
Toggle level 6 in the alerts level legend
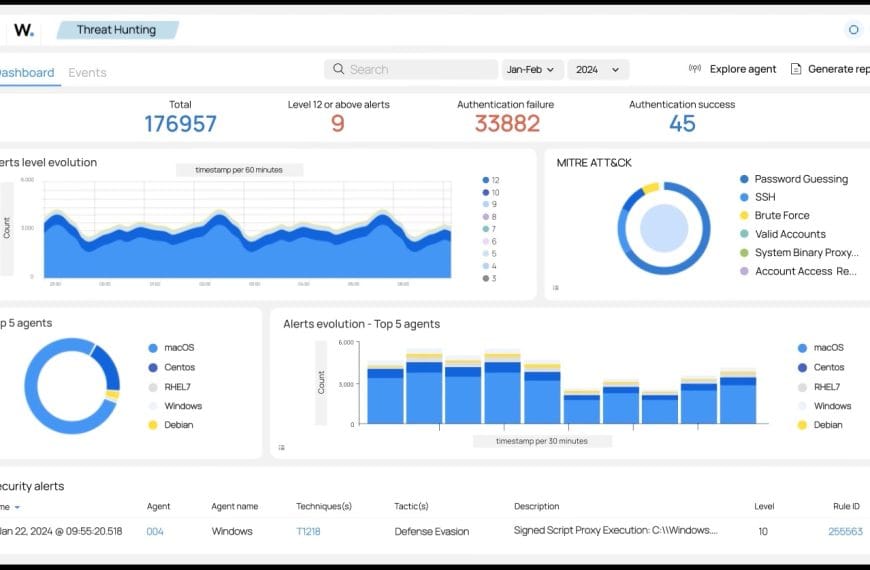490,241
